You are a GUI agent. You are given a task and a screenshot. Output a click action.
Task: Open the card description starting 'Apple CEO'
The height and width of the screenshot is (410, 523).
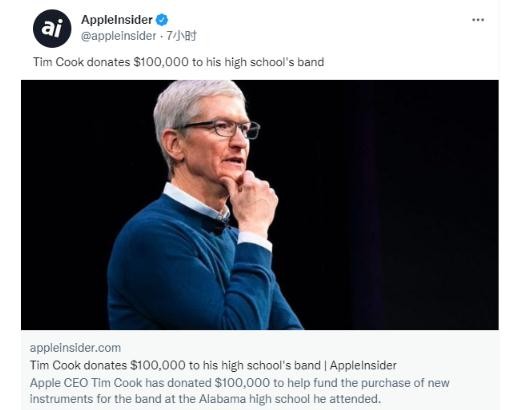coord(239,391)
